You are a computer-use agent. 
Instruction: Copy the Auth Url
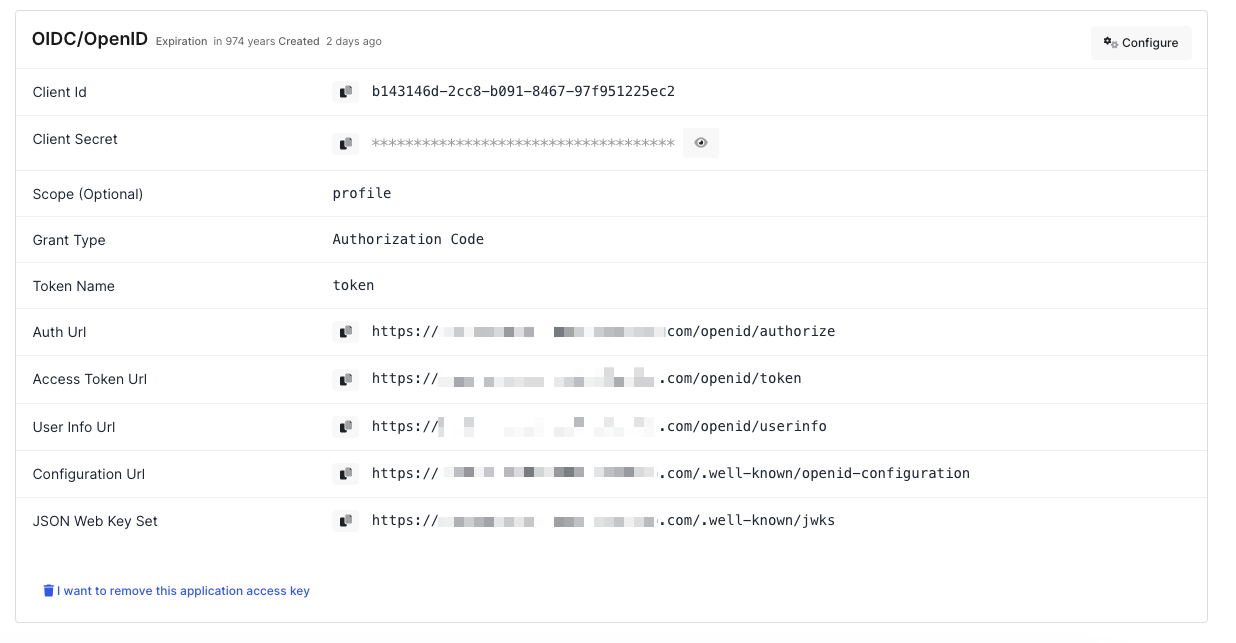tap(345, 331)
